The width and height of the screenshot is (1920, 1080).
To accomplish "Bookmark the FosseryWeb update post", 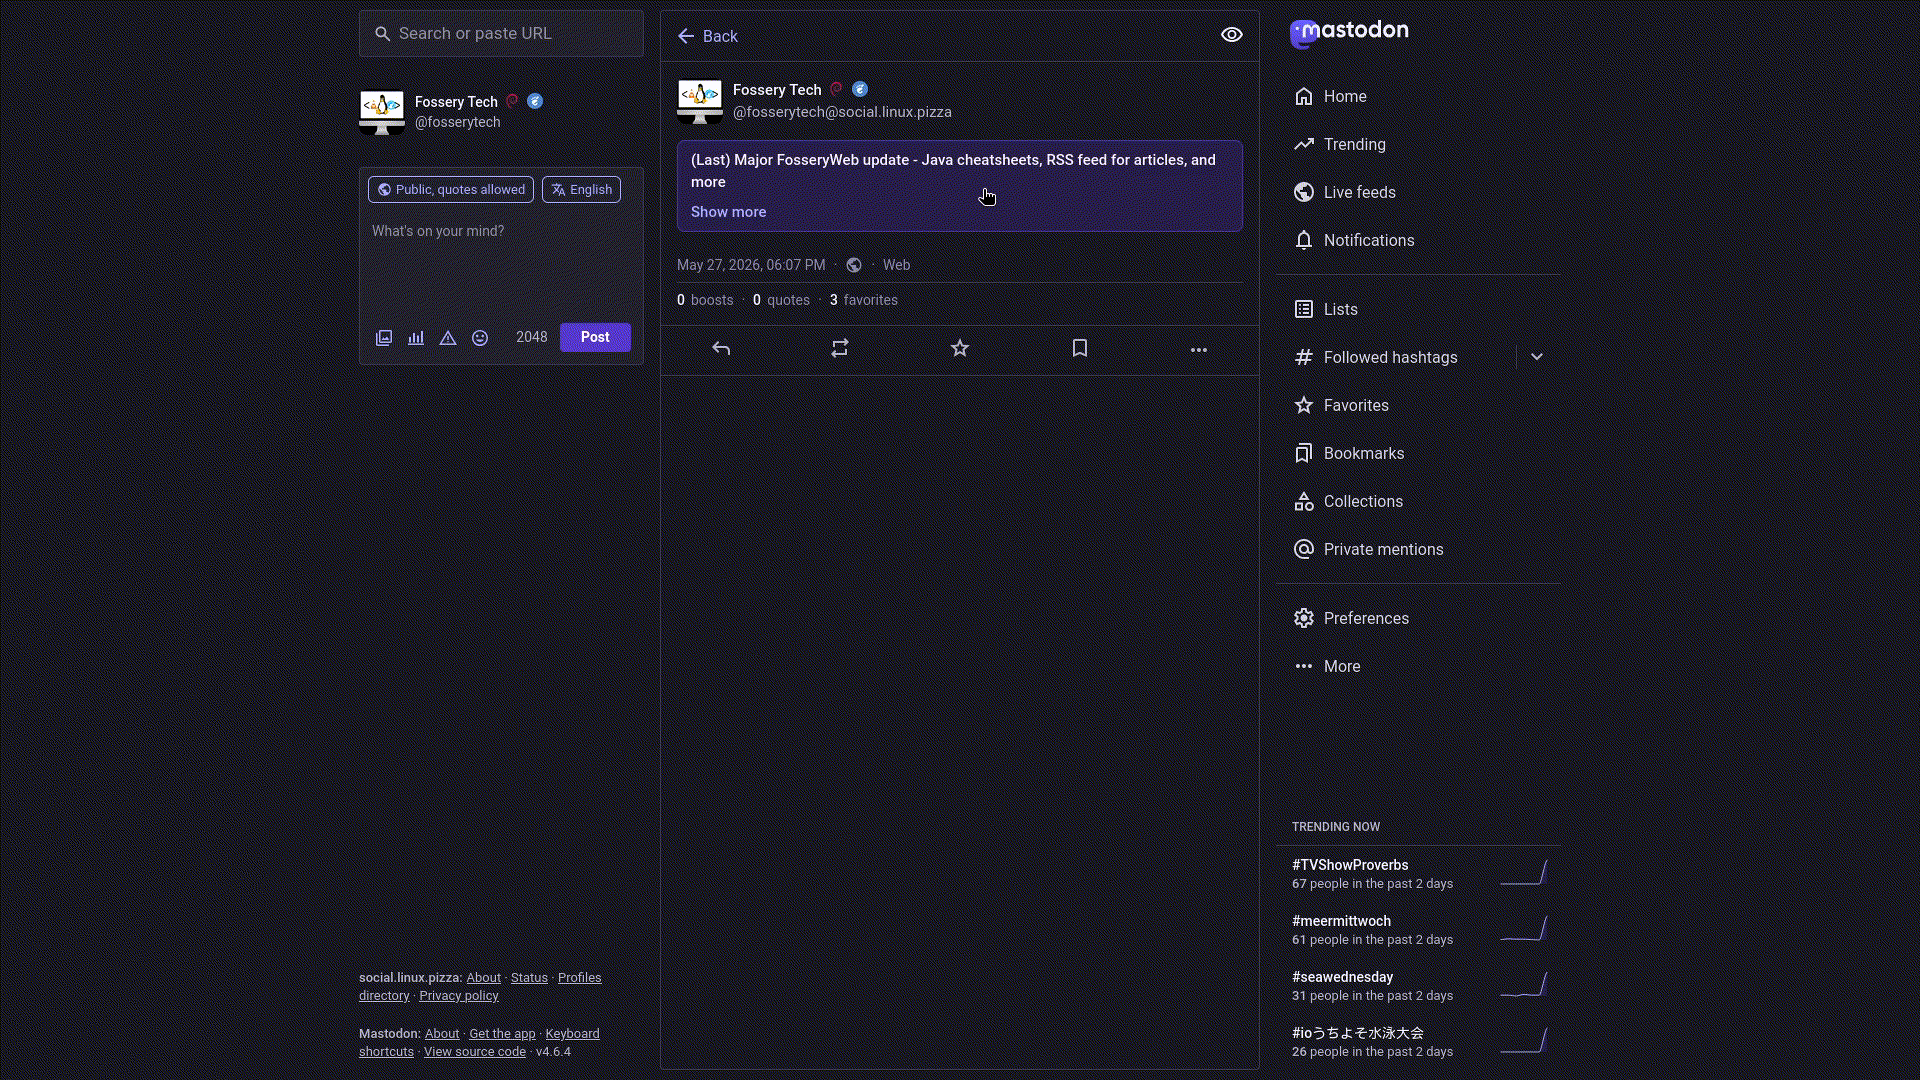I will pyautogui.click(x=1080, y=349).
